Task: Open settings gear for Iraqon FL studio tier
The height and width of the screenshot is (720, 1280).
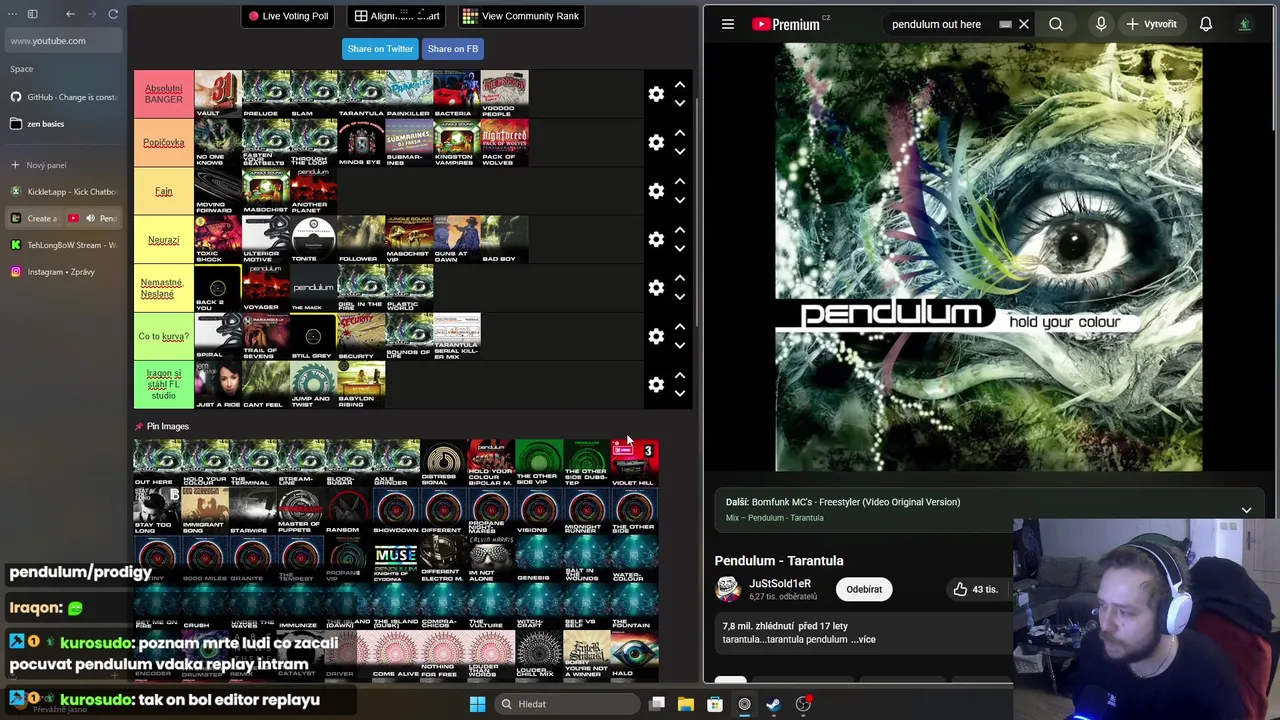Action: point(656,385)
